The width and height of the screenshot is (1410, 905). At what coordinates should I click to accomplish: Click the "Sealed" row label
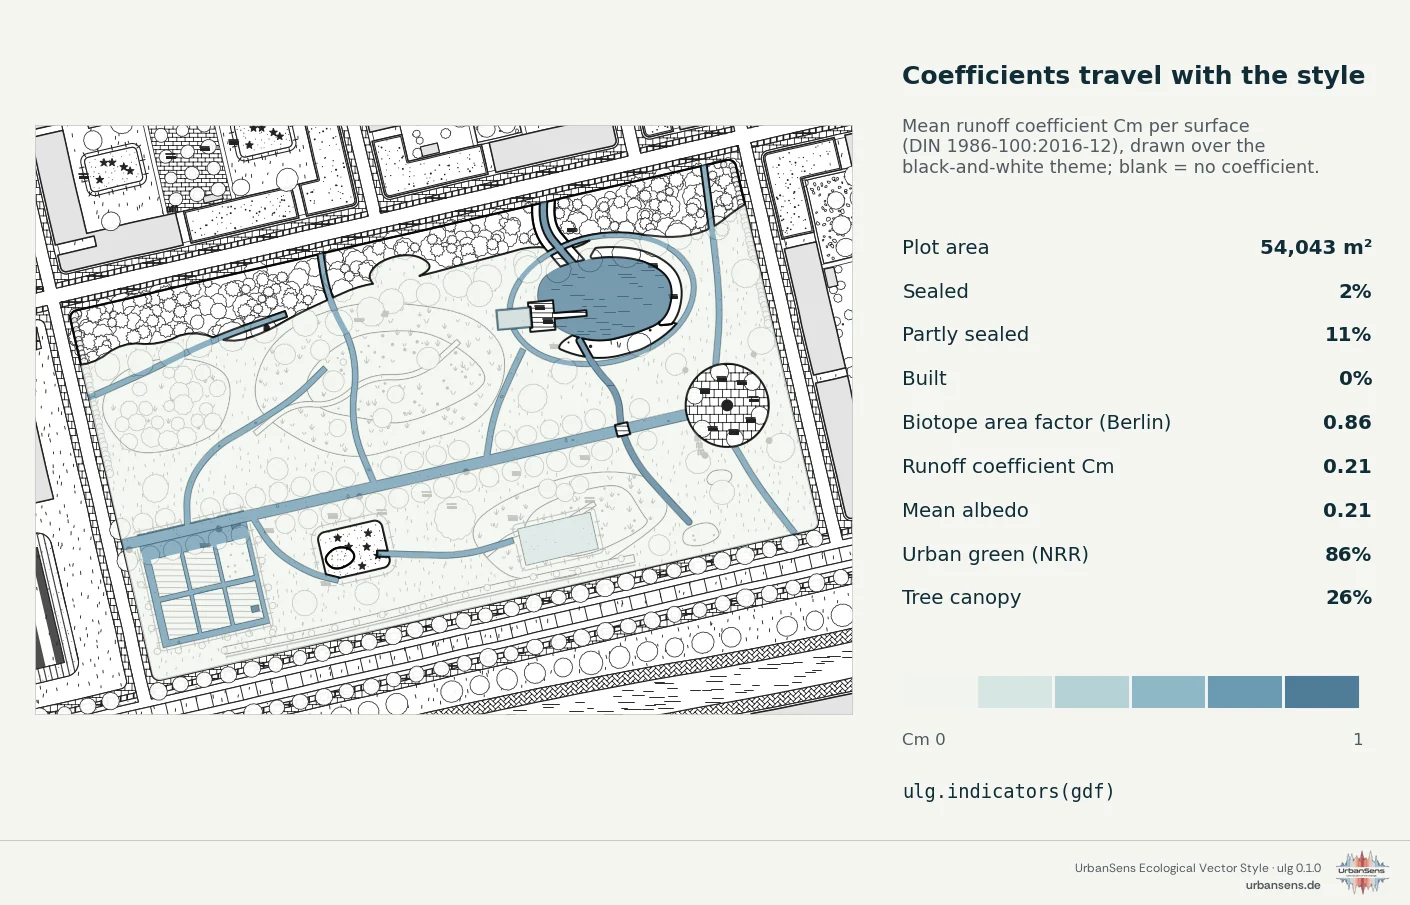pos(935,292)
